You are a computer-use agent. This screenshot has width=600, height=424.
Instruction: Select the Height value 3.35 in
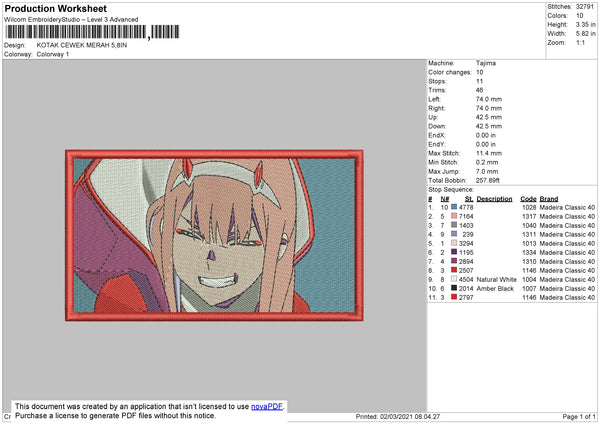[585, 24]
